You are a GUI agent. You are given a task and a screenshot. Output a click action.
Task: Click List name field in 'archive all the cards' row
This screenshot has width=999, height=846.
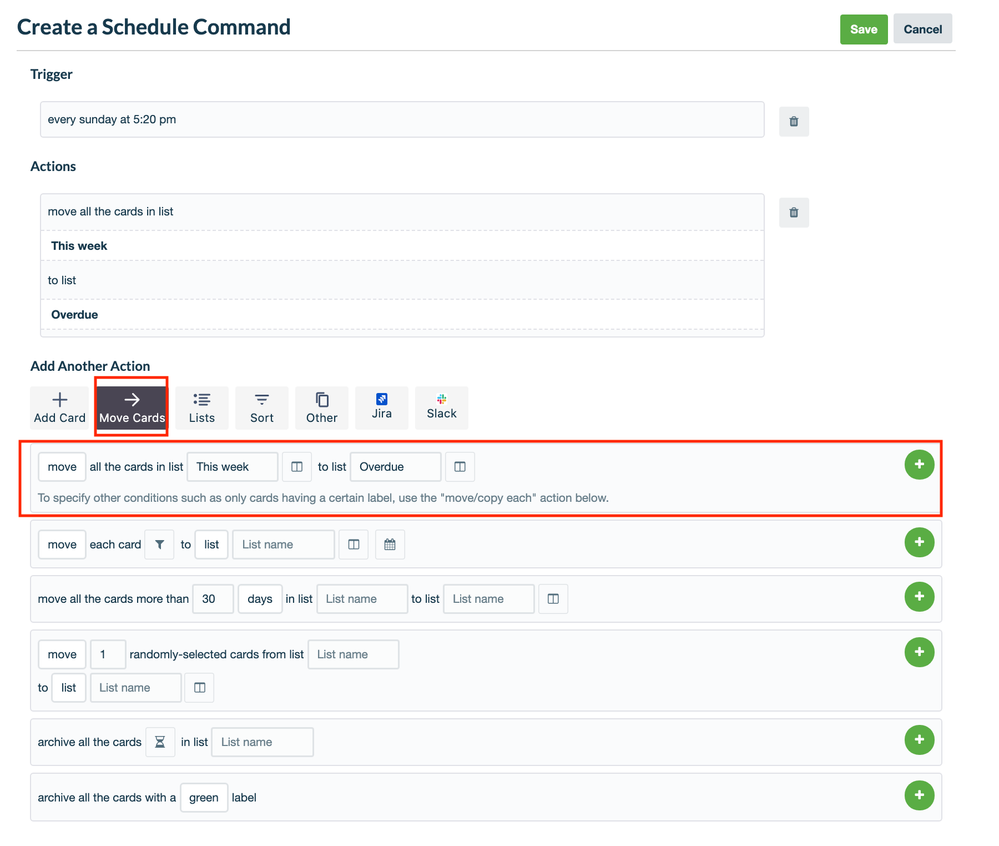point(262,742)
